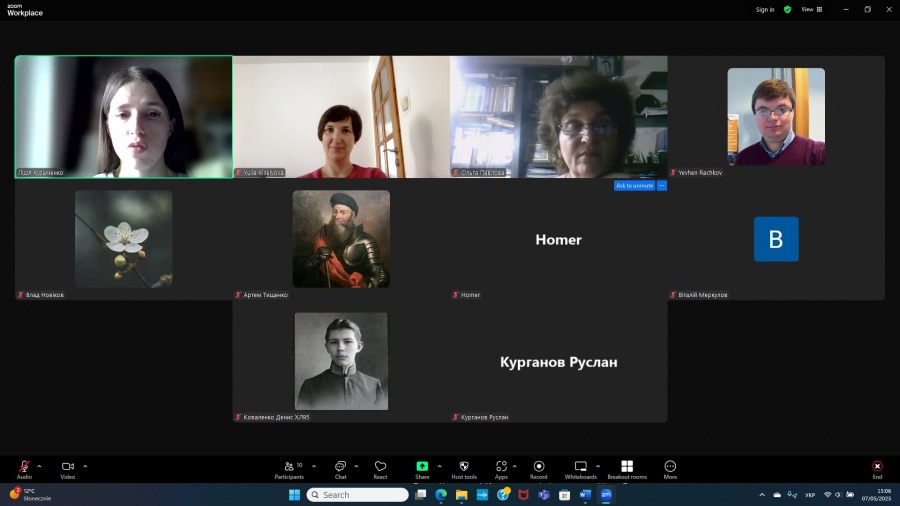Screen dimensions: 900x506
Task: Expand the audio options arrow next to Audio
Action: click(39, 466)
